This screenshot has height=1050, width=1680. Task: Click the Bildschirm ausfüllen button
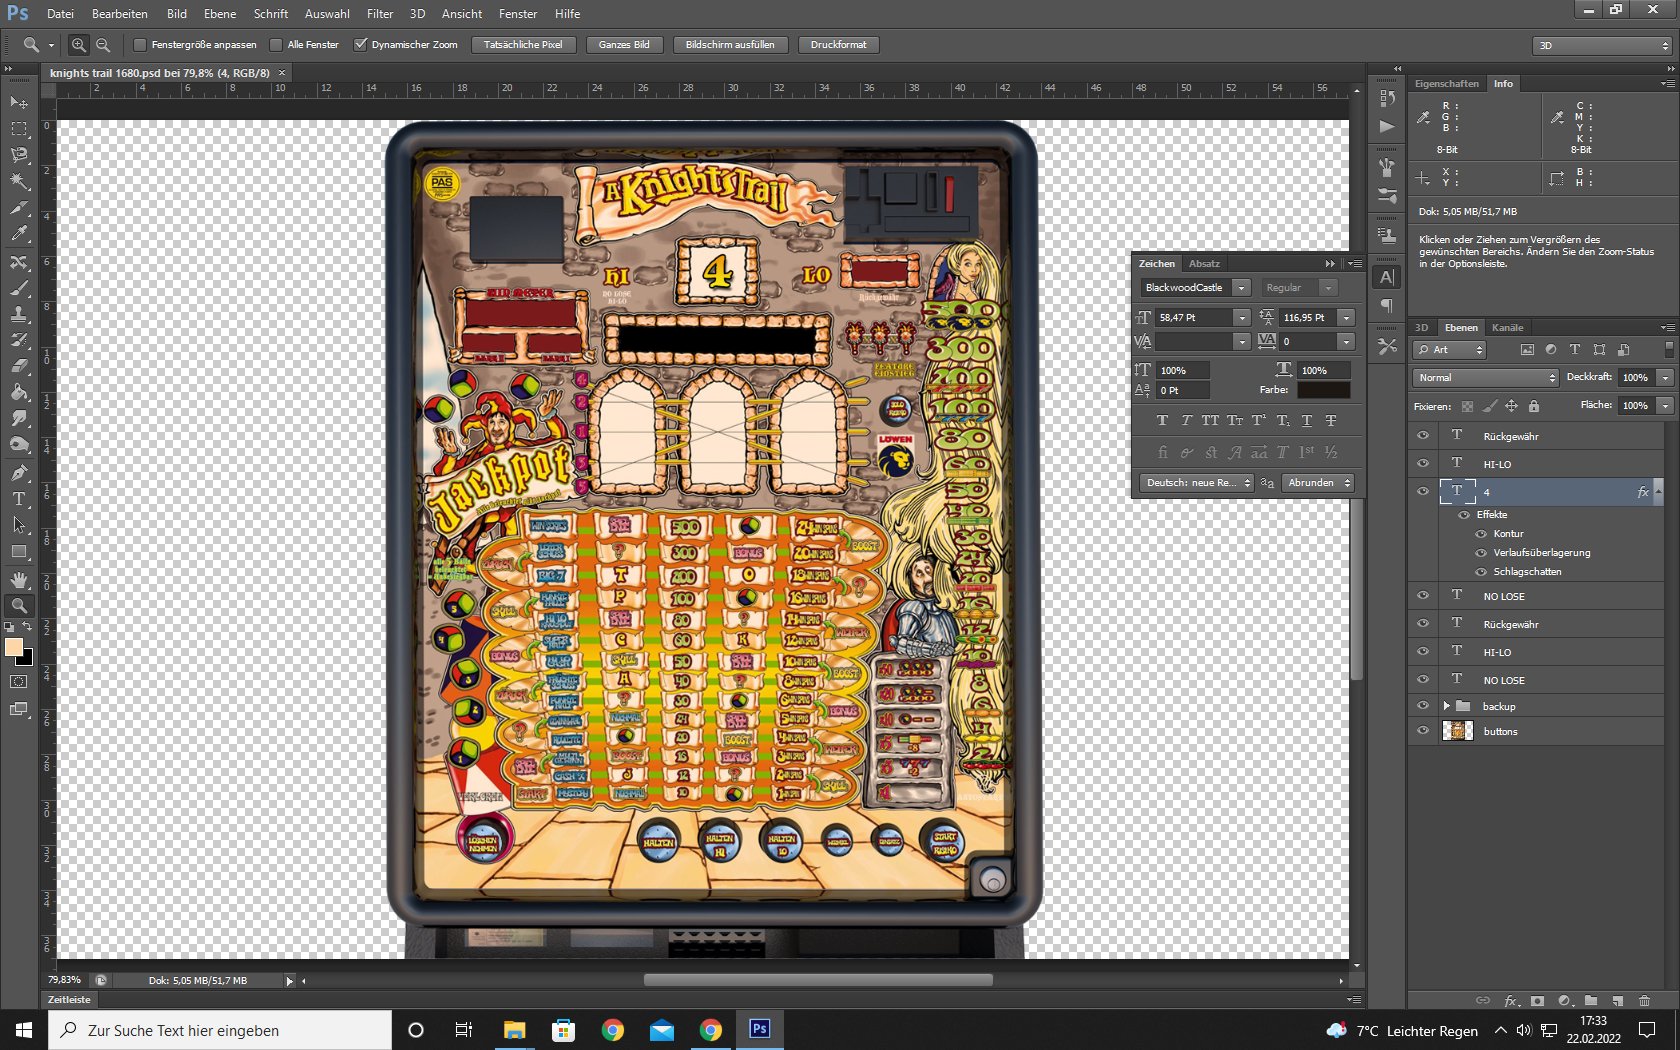730,45
